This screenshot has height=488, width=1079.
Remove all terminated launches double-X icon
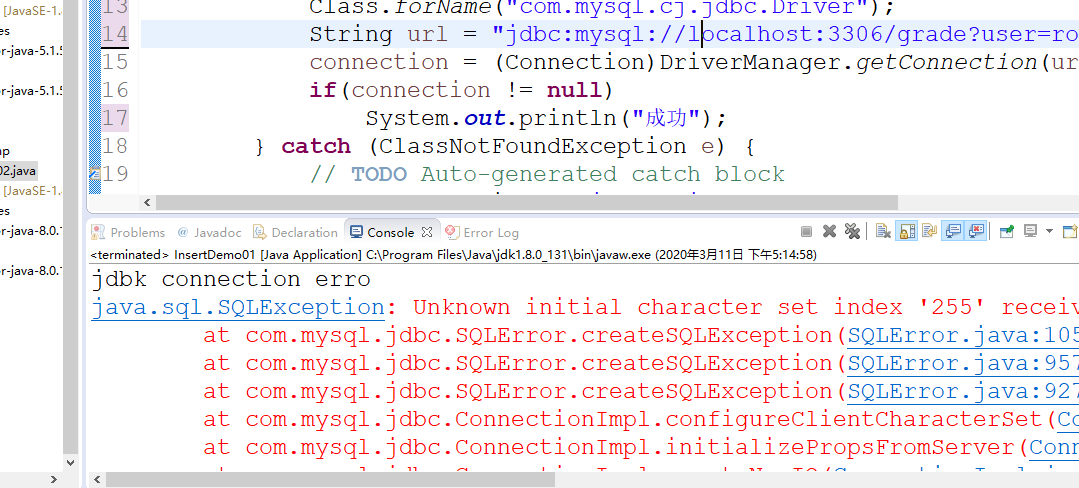click(853, 231)
